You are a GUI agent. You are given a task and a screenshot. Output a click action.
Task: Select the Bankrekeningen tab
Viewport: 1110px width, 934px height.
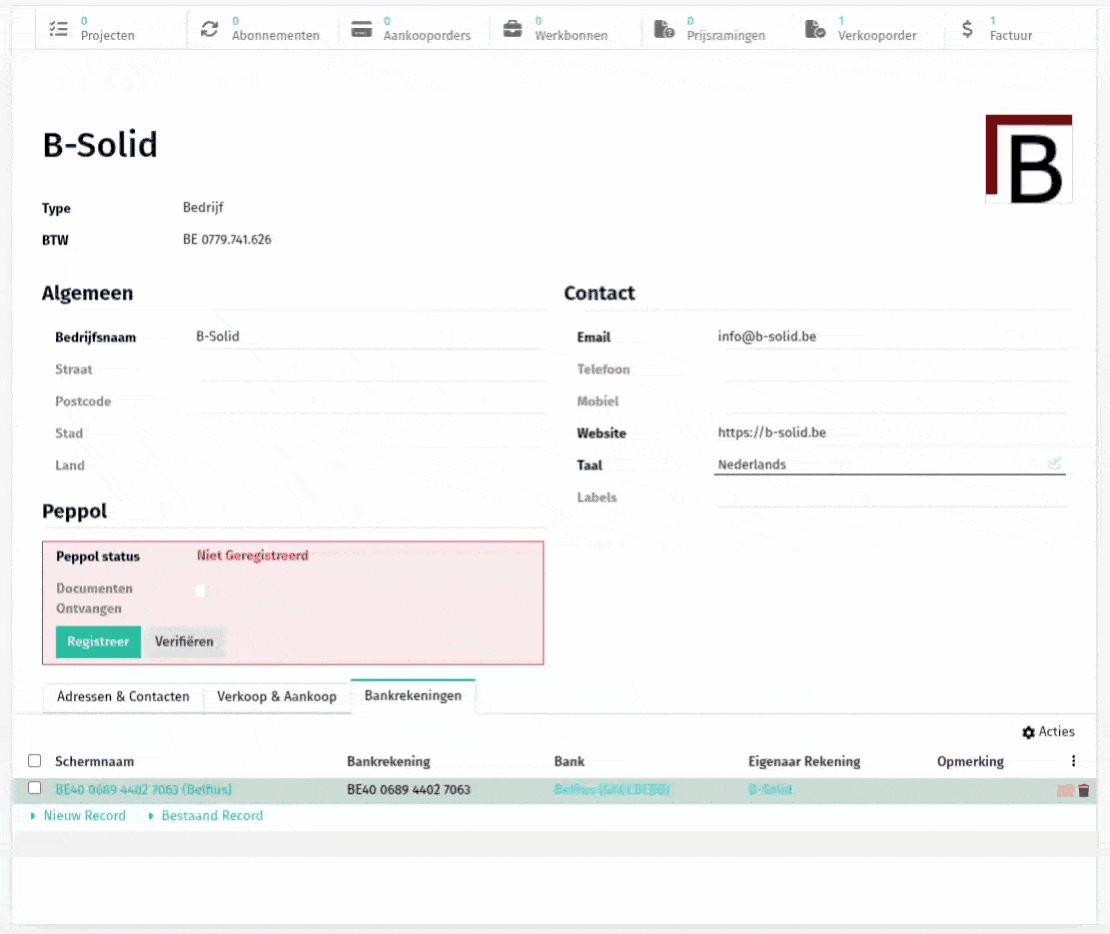coord(413,696)
